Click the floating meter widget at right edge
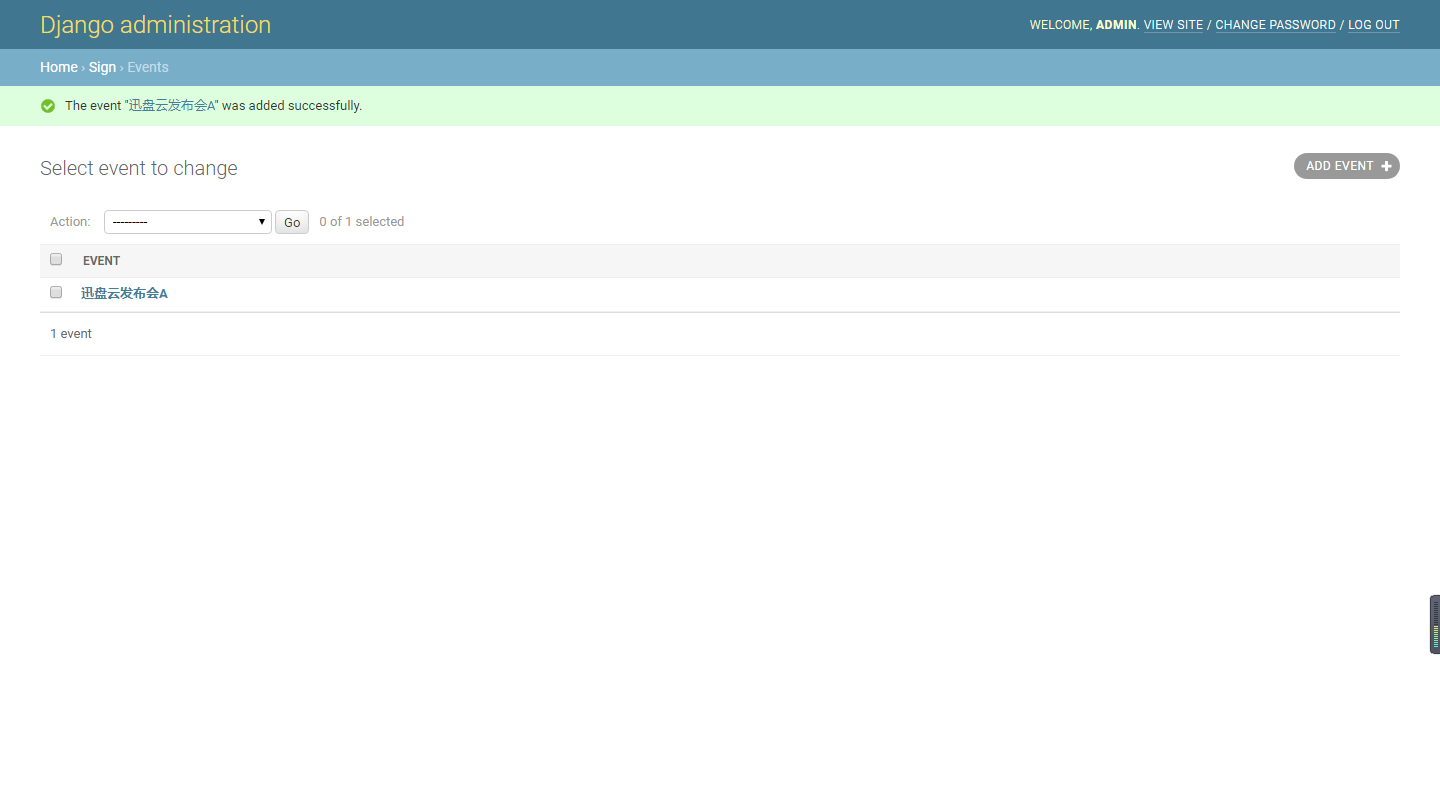 pyautogui.click(x=1435, y=625)
